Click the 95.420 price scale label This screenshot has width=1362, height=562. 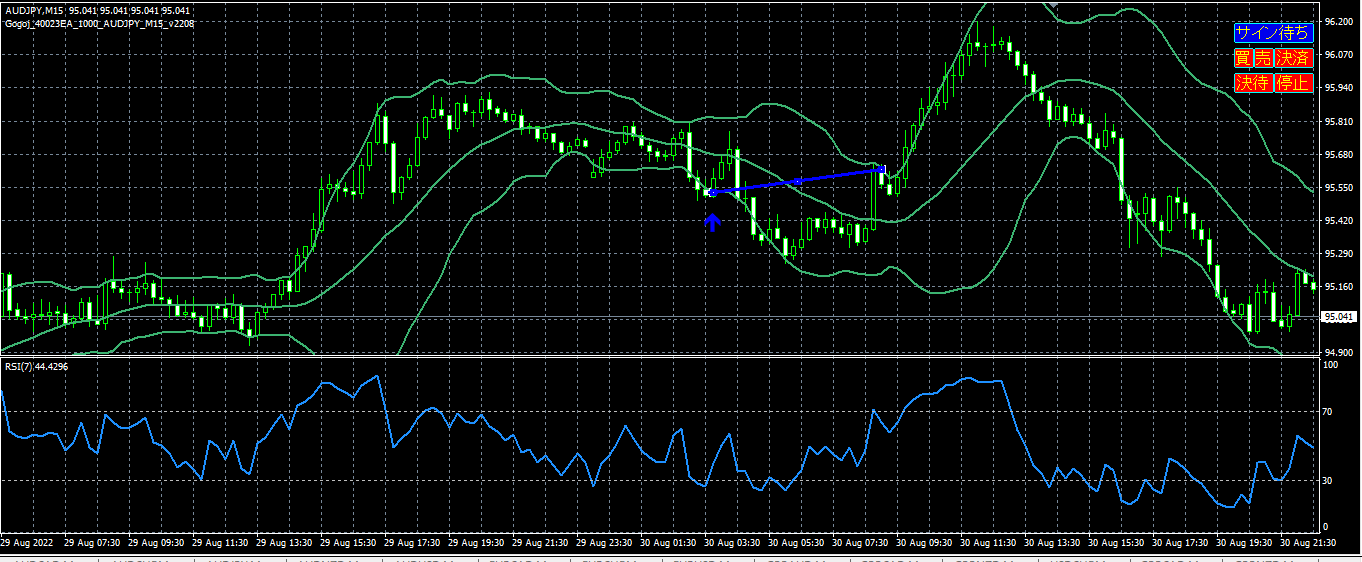coord(1339,220)
